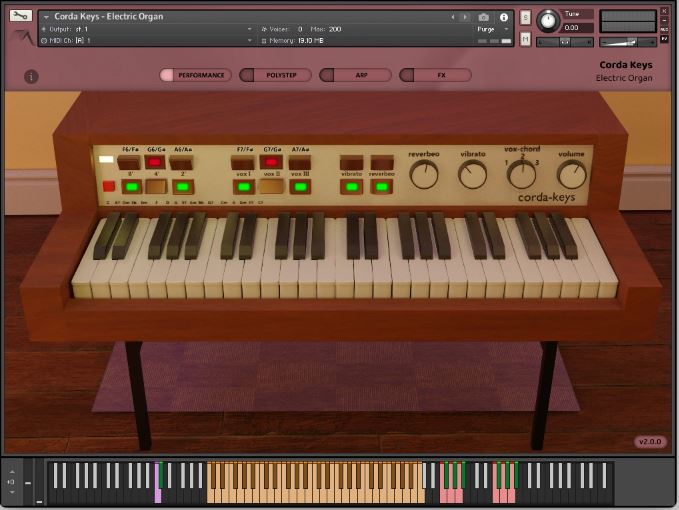Go to next preset arrow in header
Viewport: 679px width, 510px height.
coord(465,17)
